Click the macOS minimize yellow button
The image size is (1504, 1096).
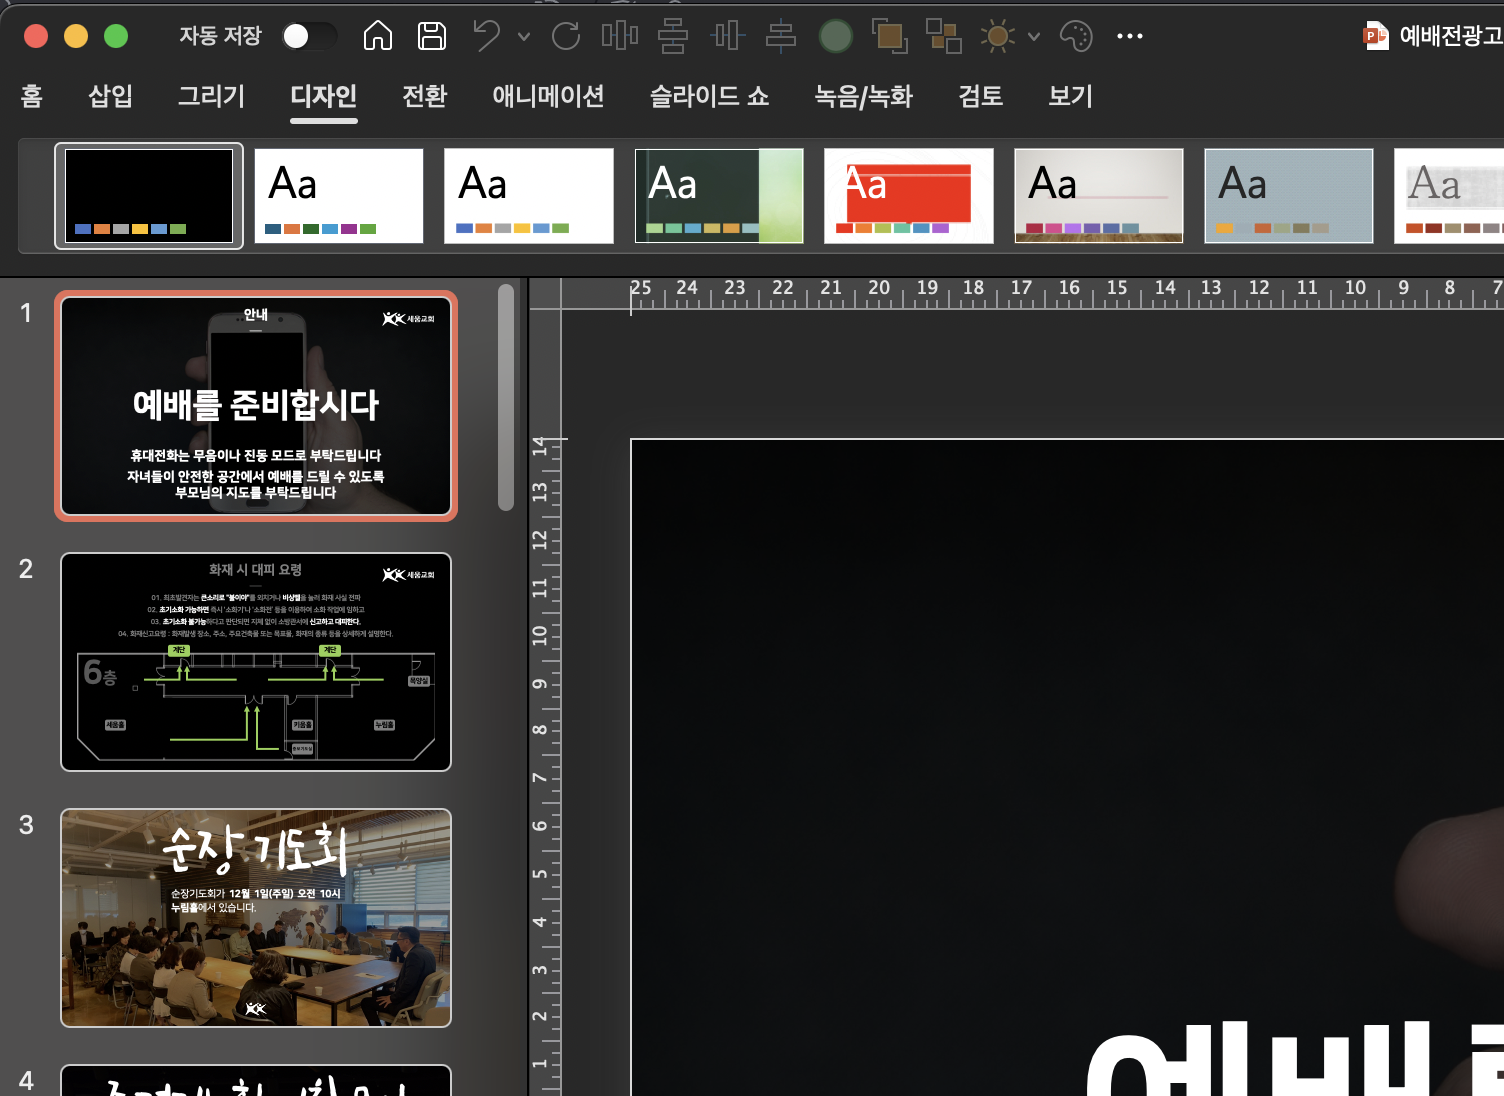76,36
